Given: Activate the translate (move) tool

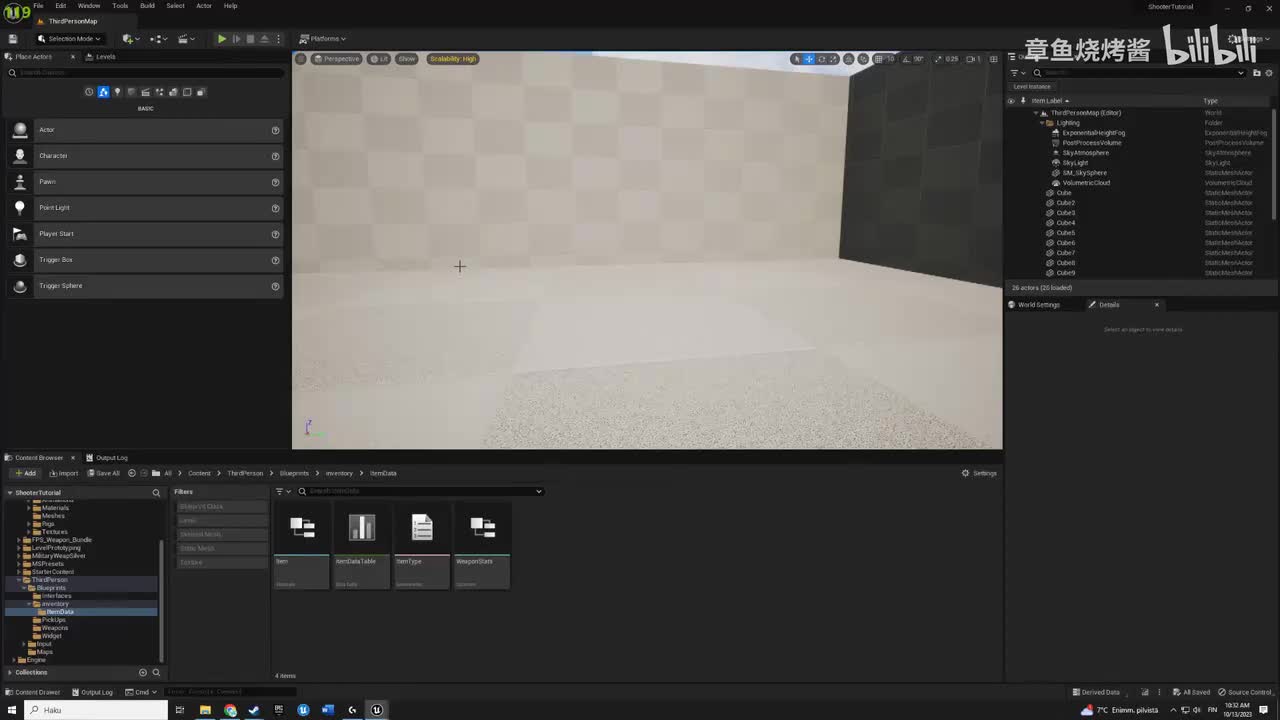Looking at the screenshot, I should pos(809,59).
